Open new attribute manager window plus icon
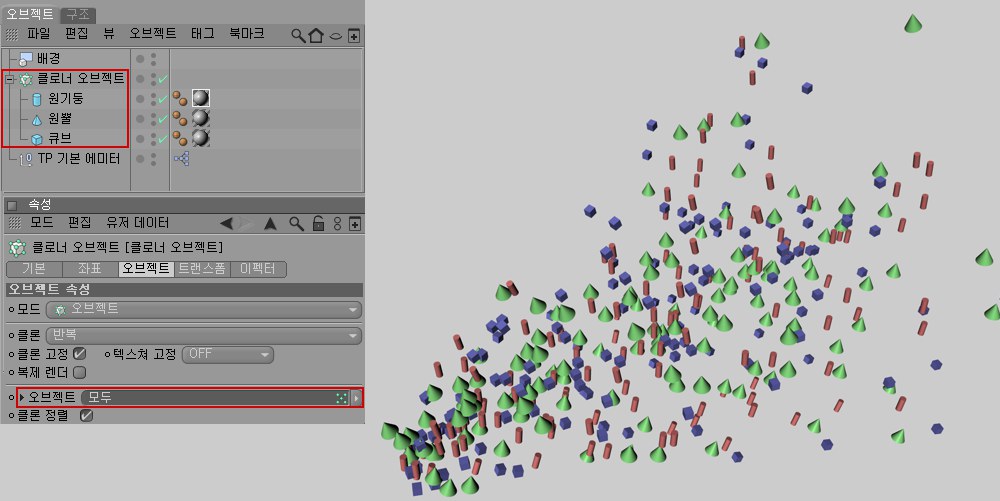1000x501 pixels. click(x=355, y=224)
